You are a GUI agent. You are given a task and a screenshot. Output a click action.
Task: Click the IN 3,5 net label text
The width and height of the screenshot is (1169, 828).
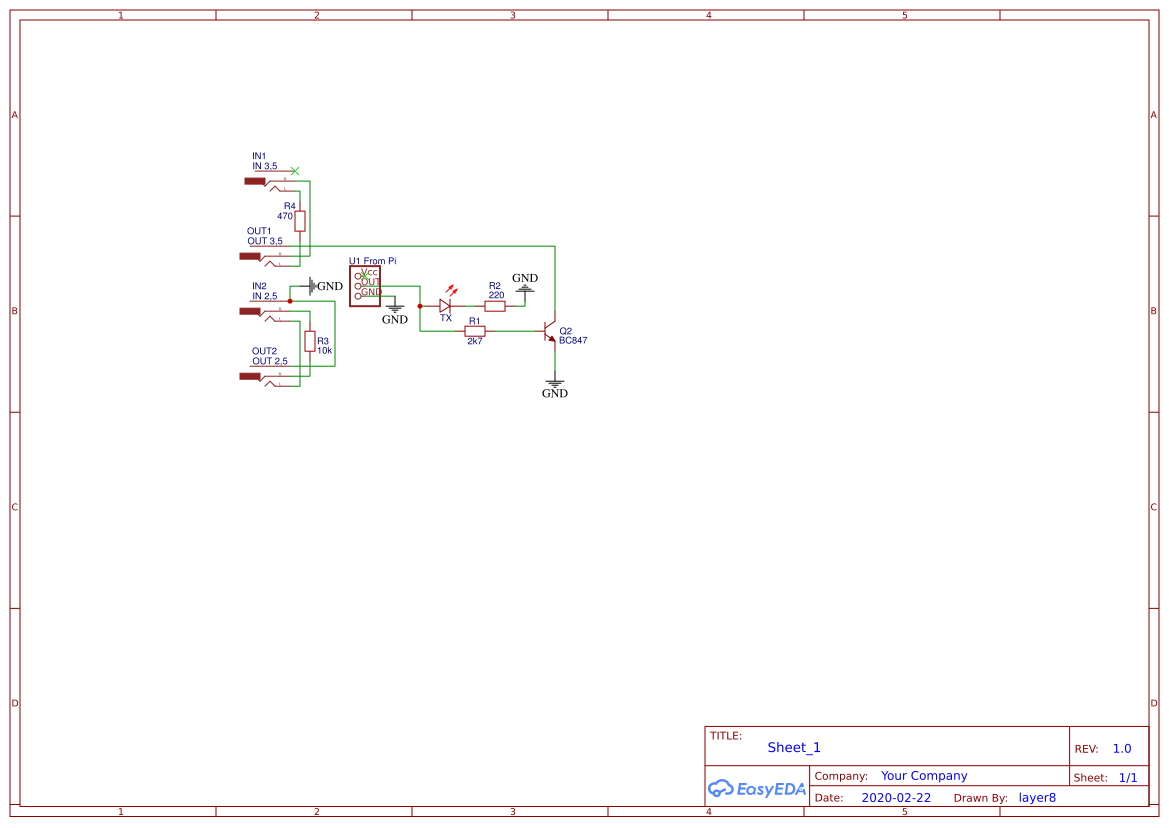(x=263, y=166)
